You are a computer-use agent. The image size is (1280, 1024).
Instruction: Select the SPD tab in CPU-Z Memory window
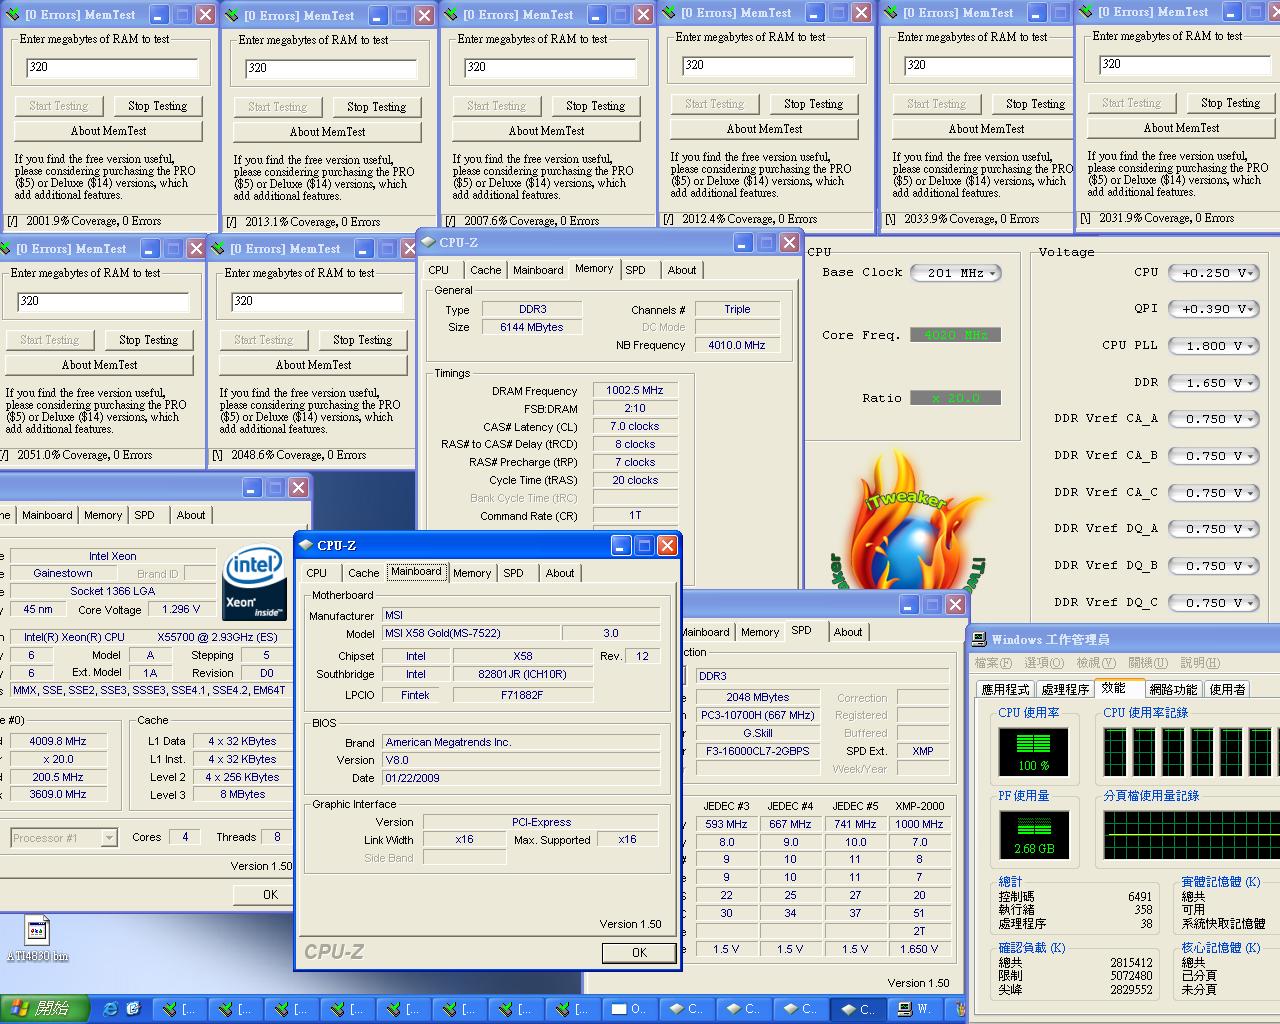point(636,270)
